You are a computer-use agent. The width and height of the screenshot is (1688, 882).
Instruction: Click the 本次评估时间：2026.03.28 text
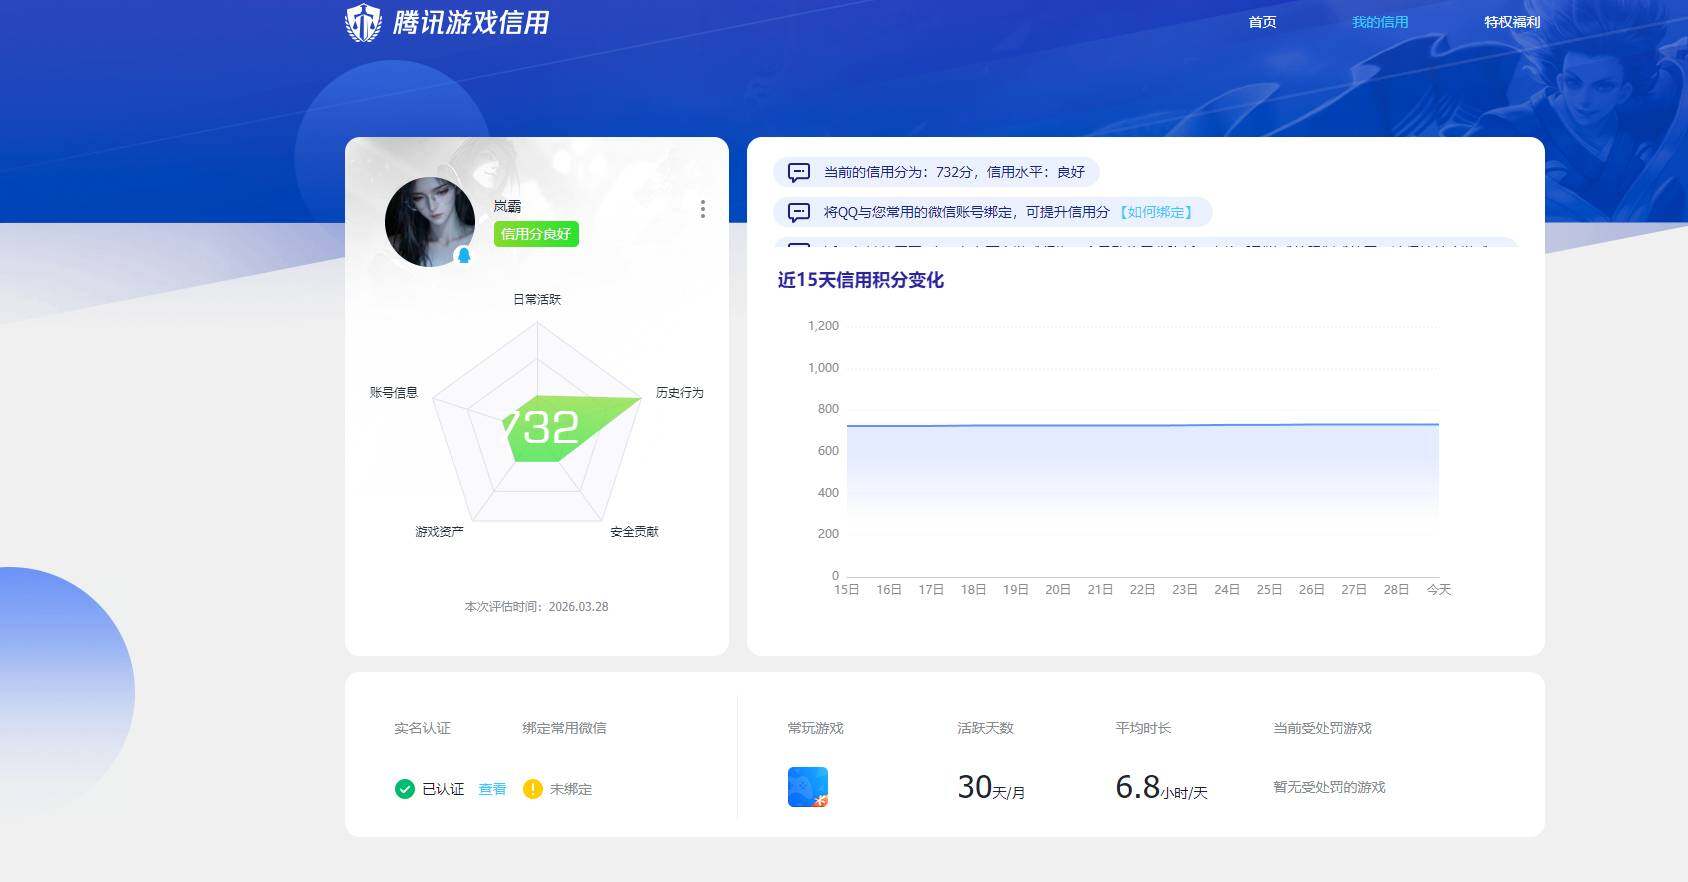tap(537, 606)
